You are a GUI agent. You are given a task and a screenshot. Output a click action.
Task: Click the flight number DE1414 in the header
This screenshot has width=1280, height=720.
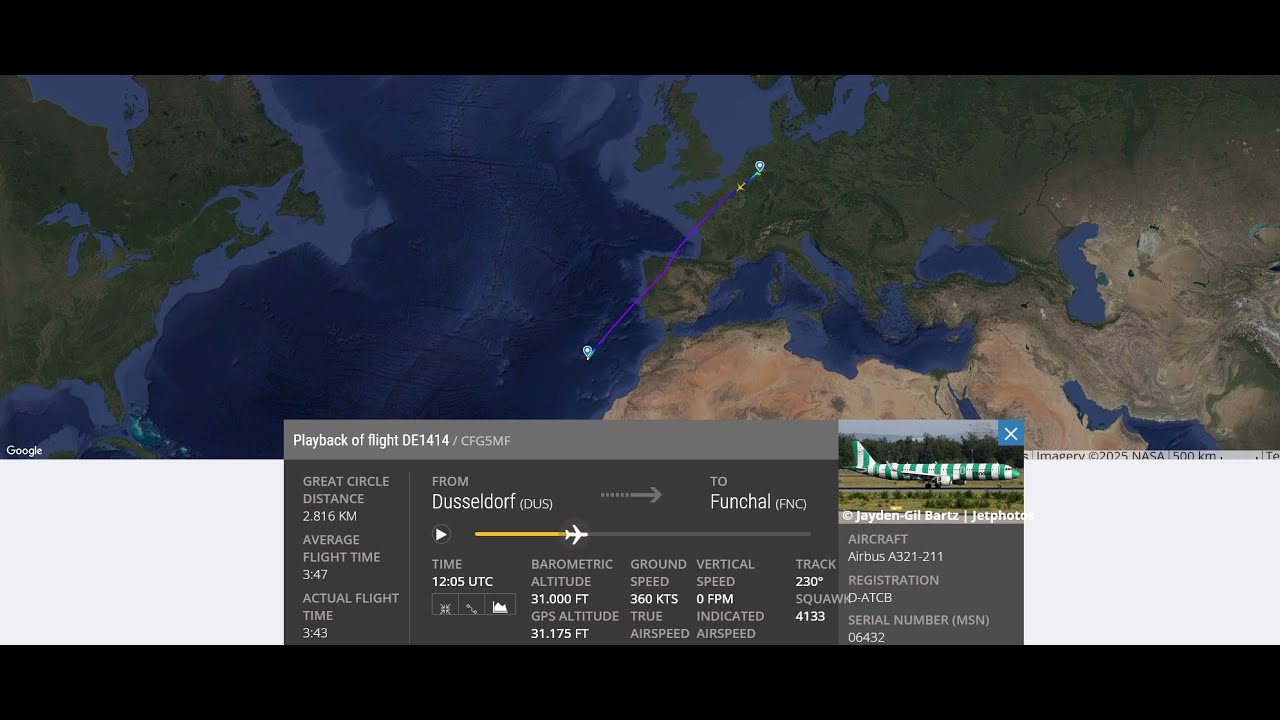pyautogui.click(x=425, y=440)
